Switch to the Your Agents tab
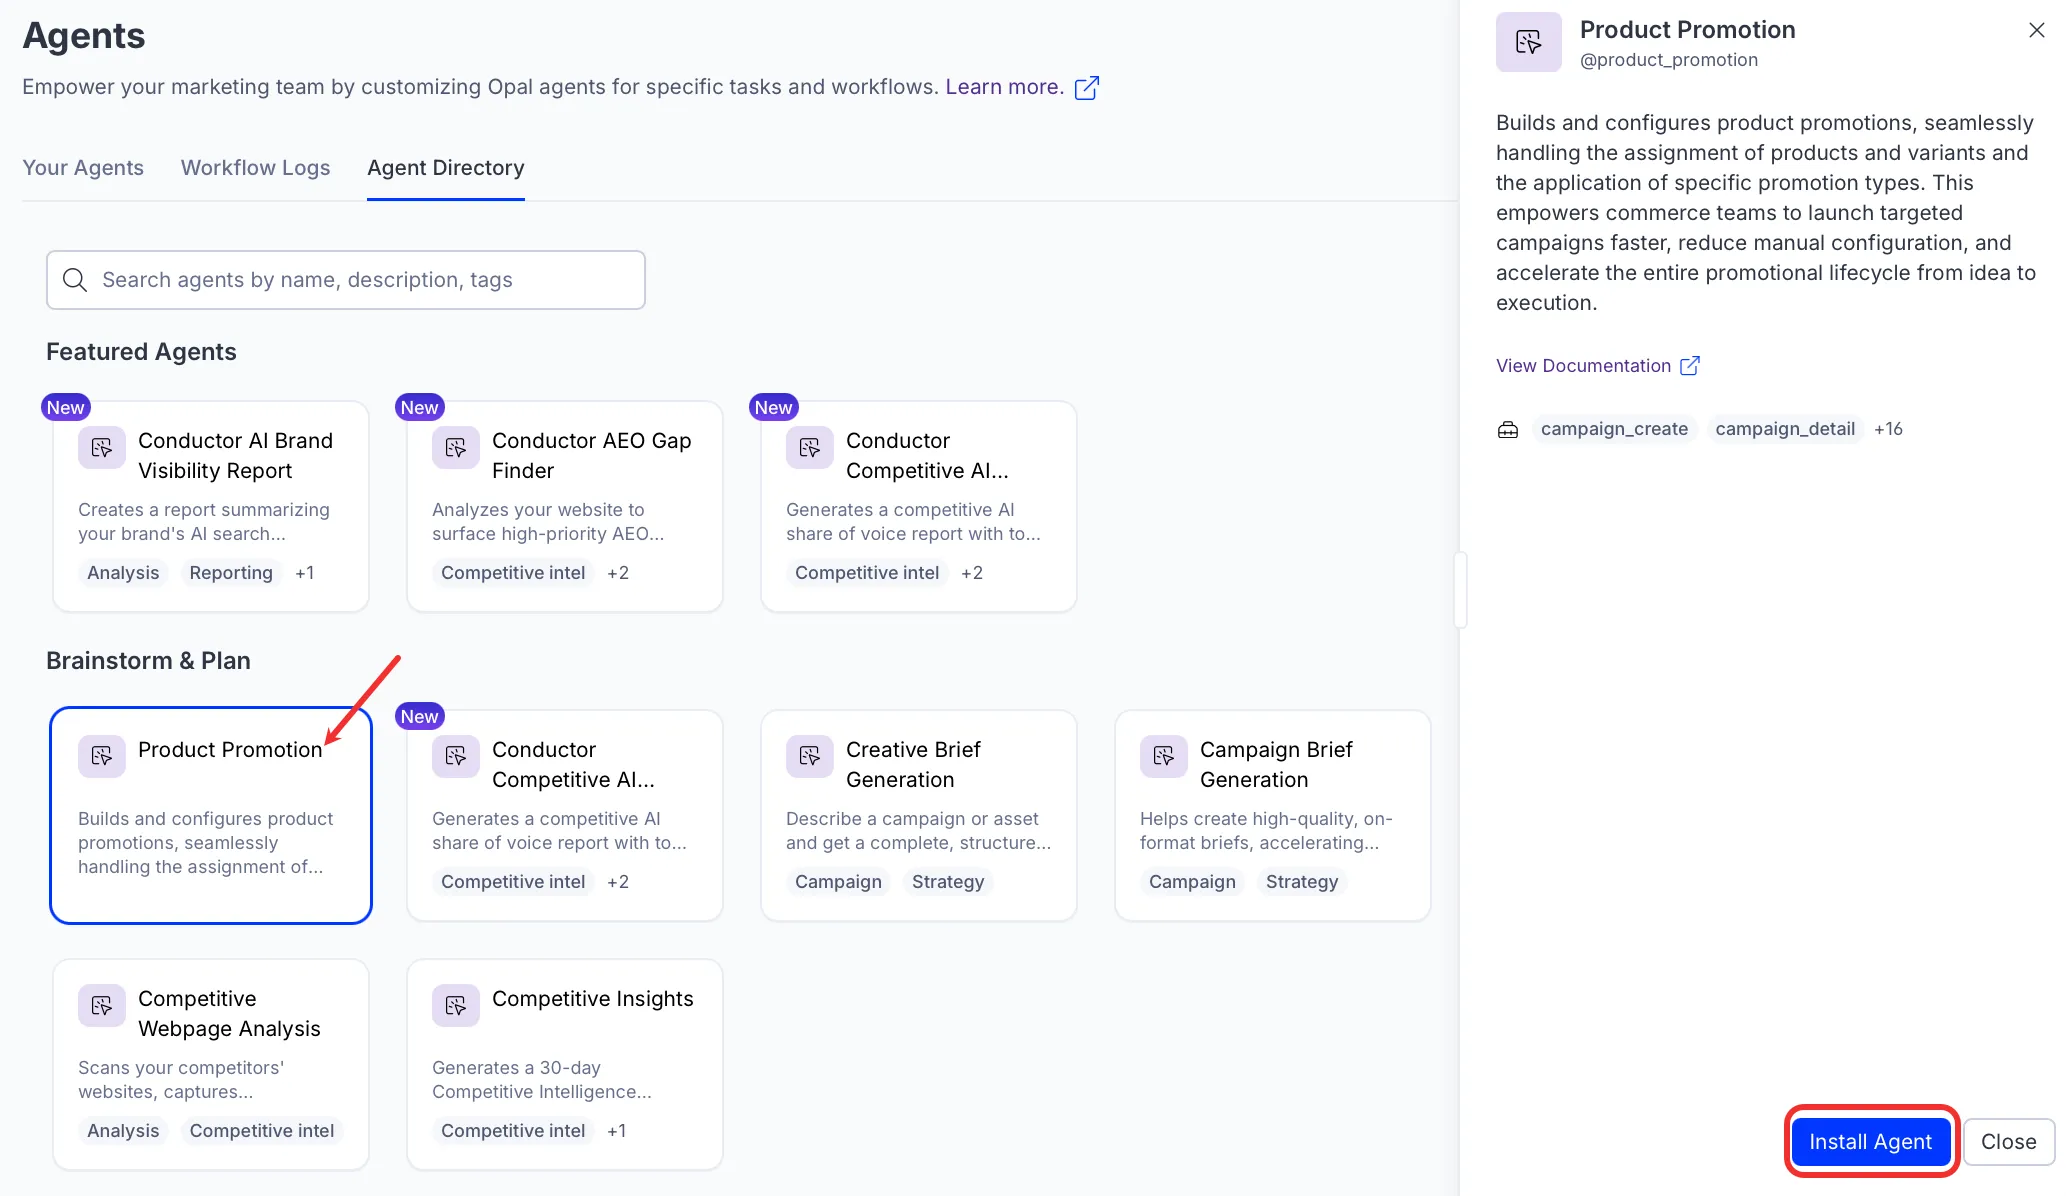2066x1196 pixels. 83,168
